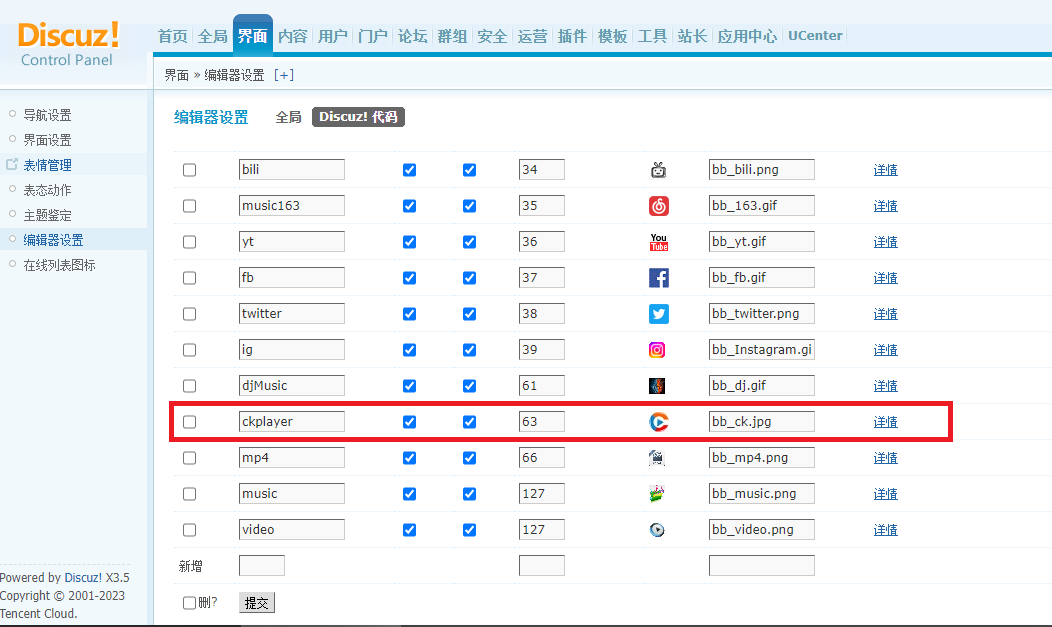The height and width of the screenshot is (627, 1052).
Task: Click the Instagram icon in the ig row
Action: pyautogui.click(x=657, y=350)
